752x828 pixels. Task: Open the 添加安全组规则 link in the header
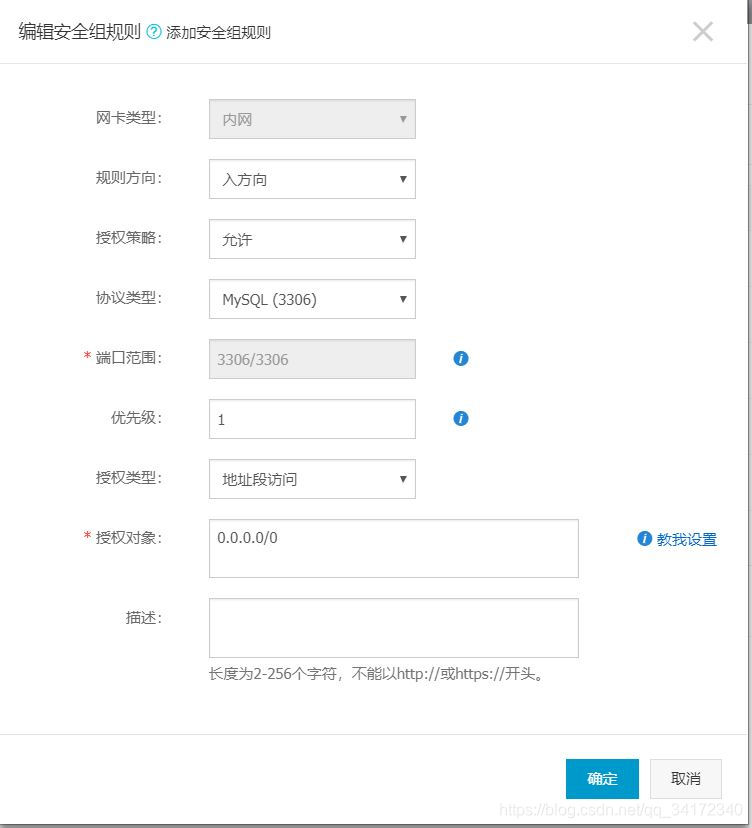(x=218, y=33)
